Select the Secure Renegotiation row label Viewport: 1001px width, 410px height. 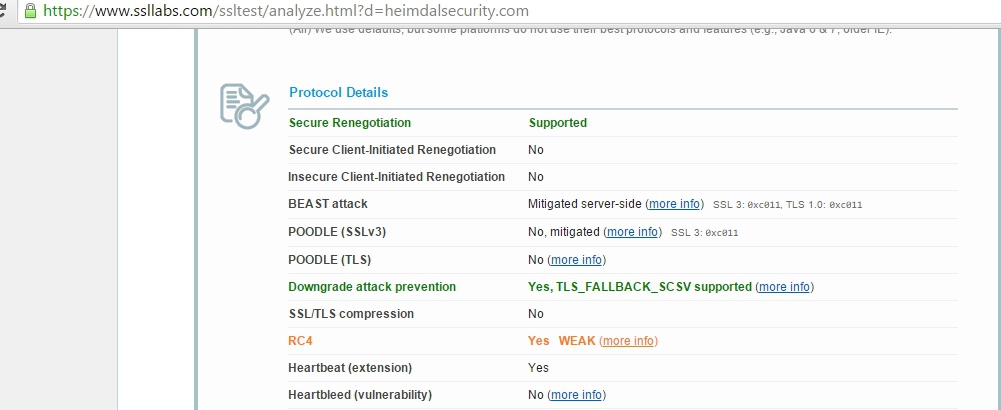[x=349, y=123]
